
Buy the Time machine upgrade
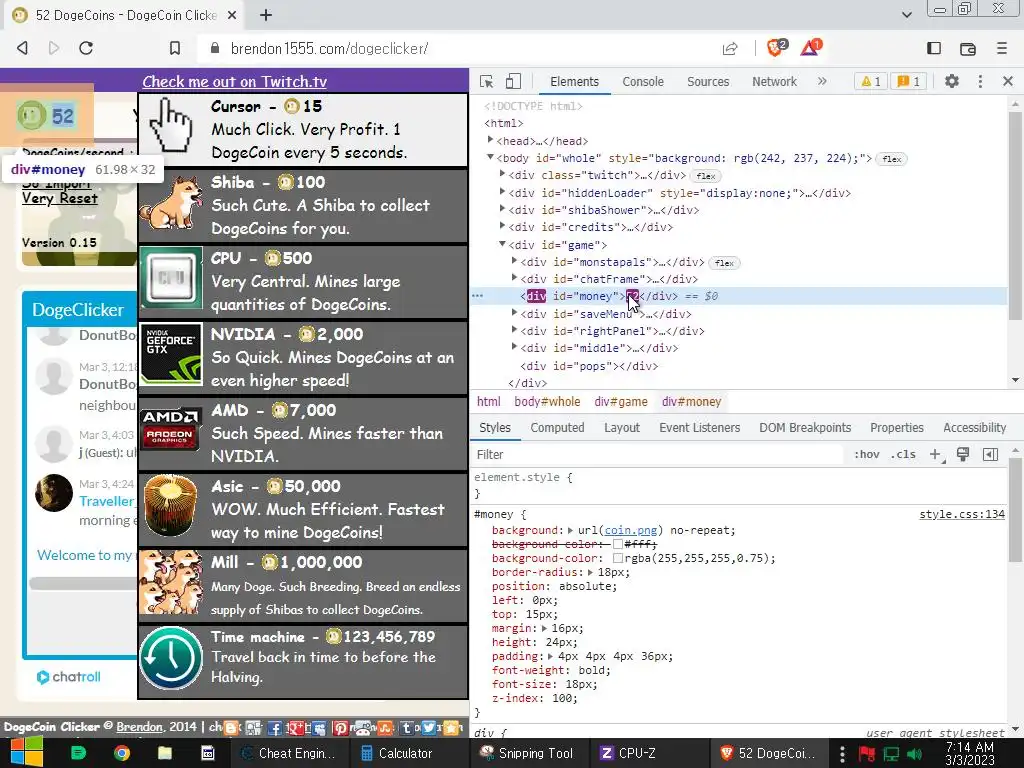pyautogui.click(x=303, y=660)
